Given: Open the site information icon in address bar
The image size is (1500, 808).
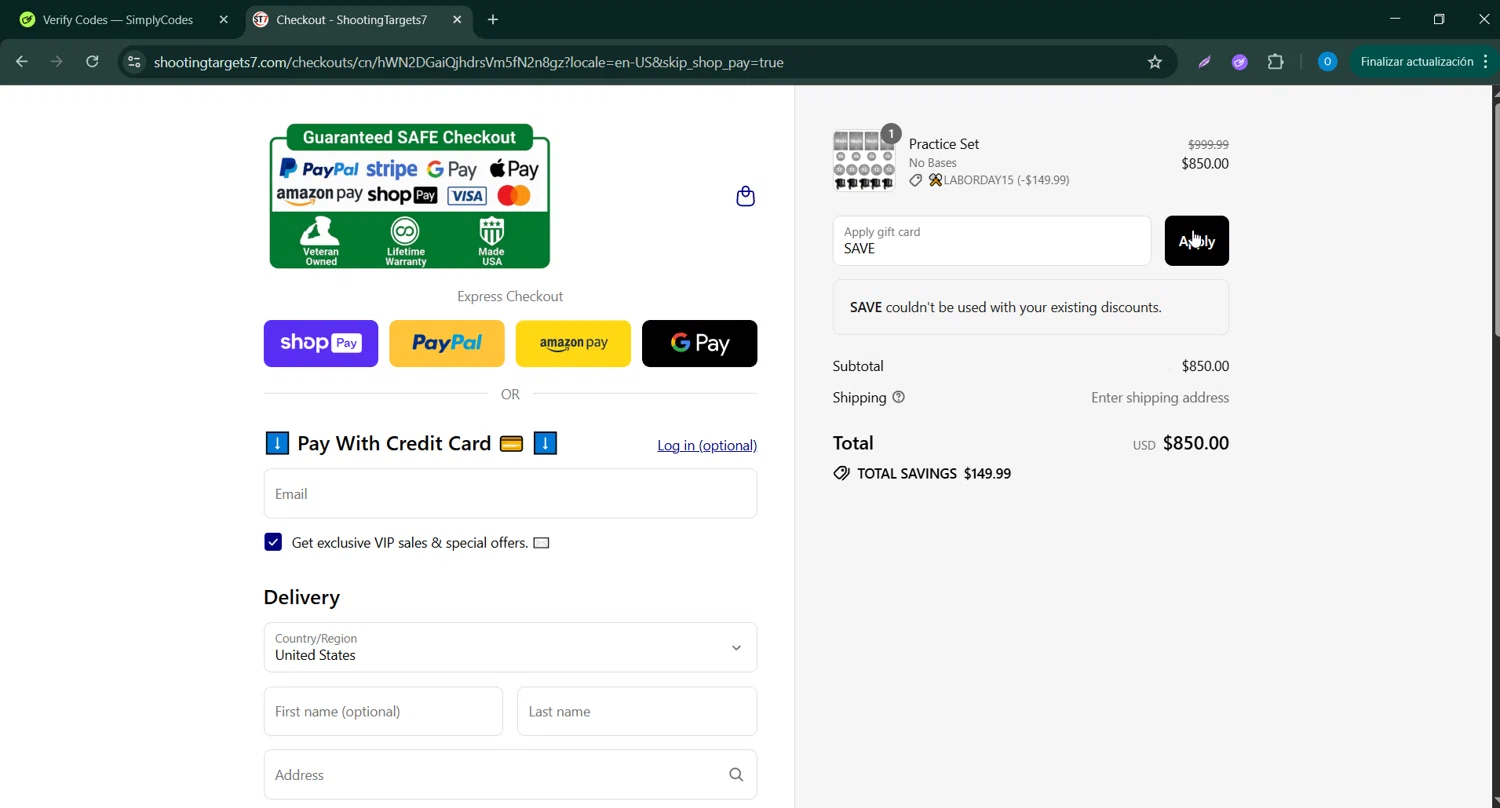Looking at the screenshot, I should click(x=134, y=62).
